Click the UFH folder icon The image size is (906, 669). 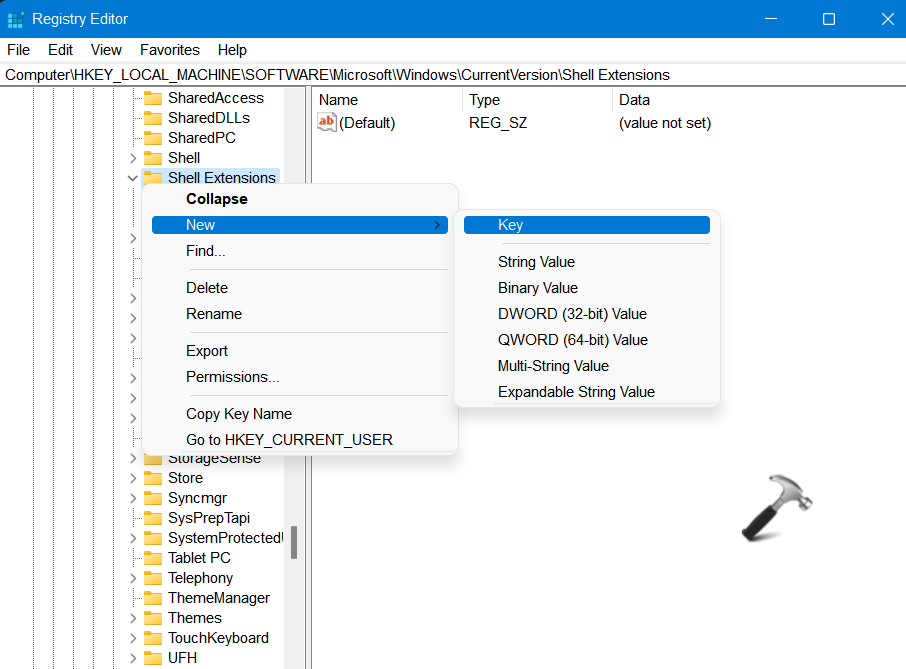pos(152,658)
